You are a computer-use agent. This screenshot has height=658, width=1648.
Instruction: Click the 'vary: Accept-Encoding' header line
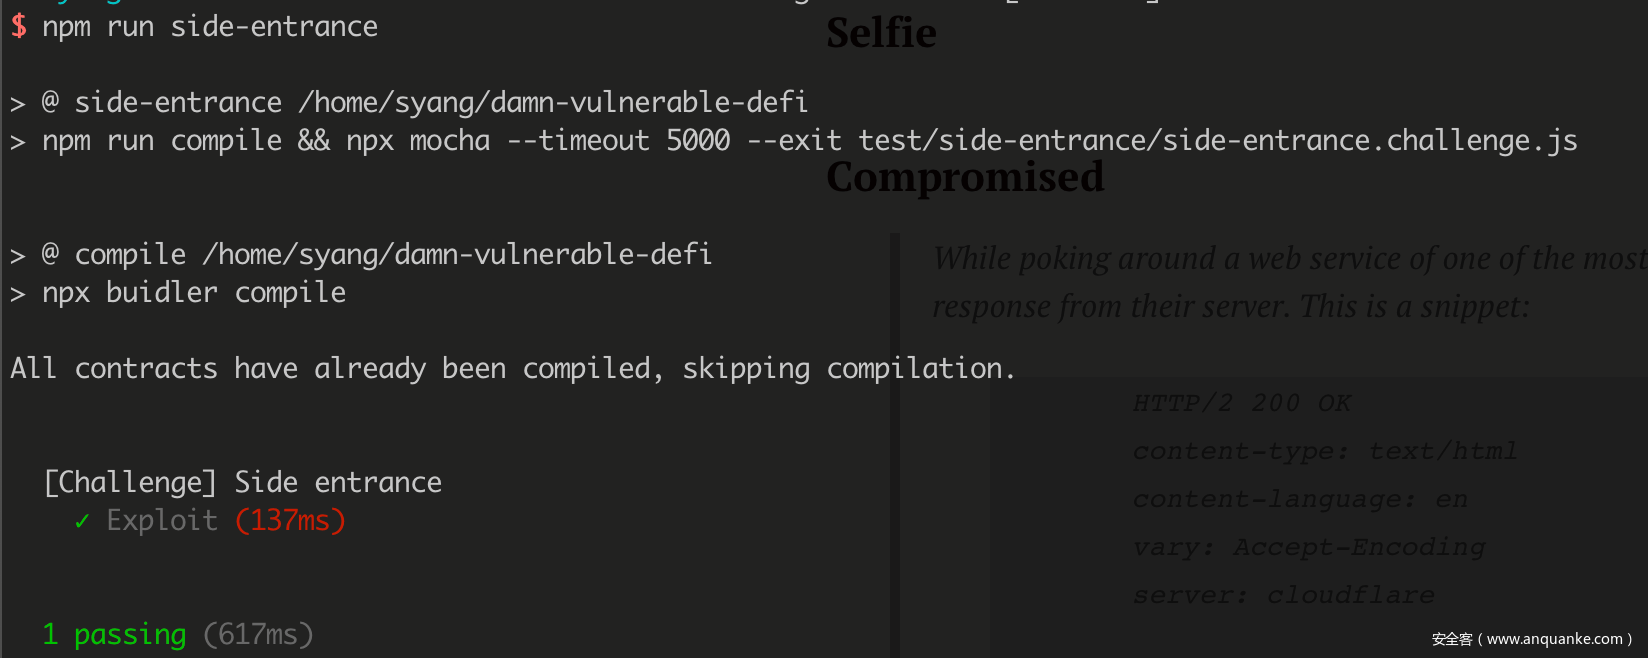point(1308,548)
